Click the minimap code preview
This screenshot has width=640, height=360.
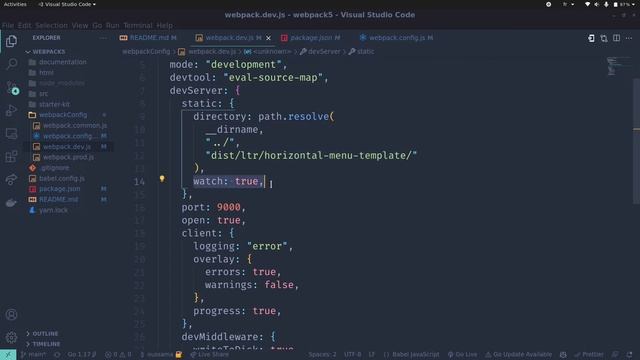click(618, 67)
